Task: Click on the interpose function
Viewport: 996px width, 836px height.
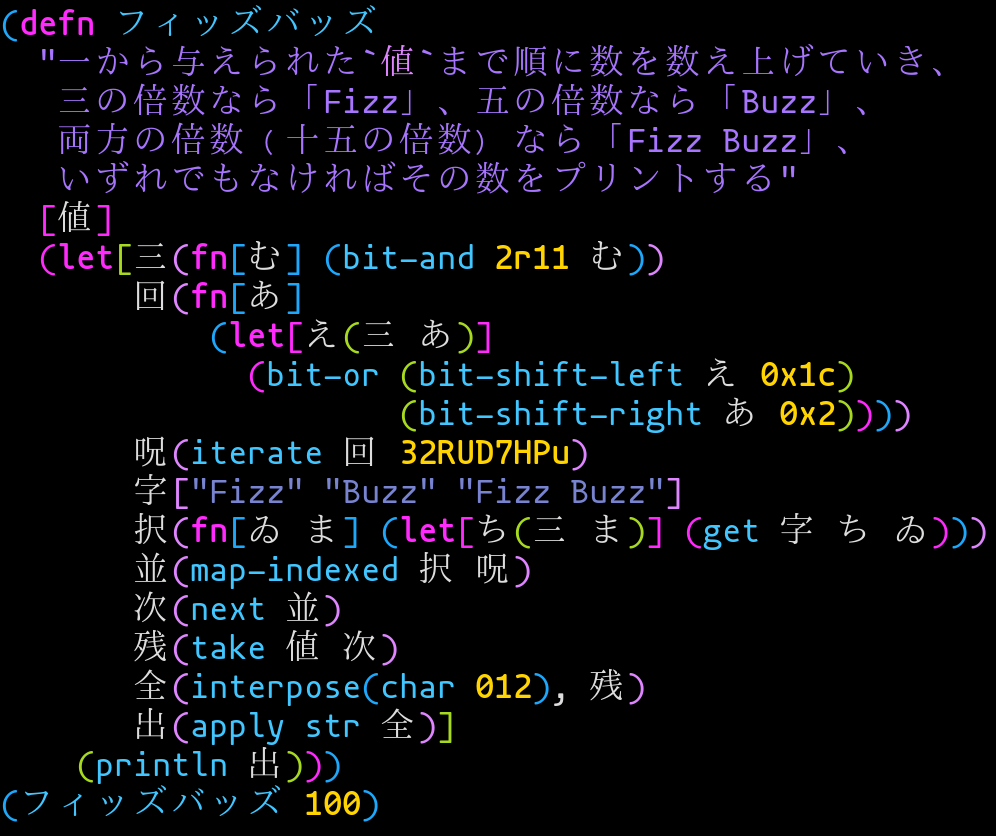Action: [275, 688]
